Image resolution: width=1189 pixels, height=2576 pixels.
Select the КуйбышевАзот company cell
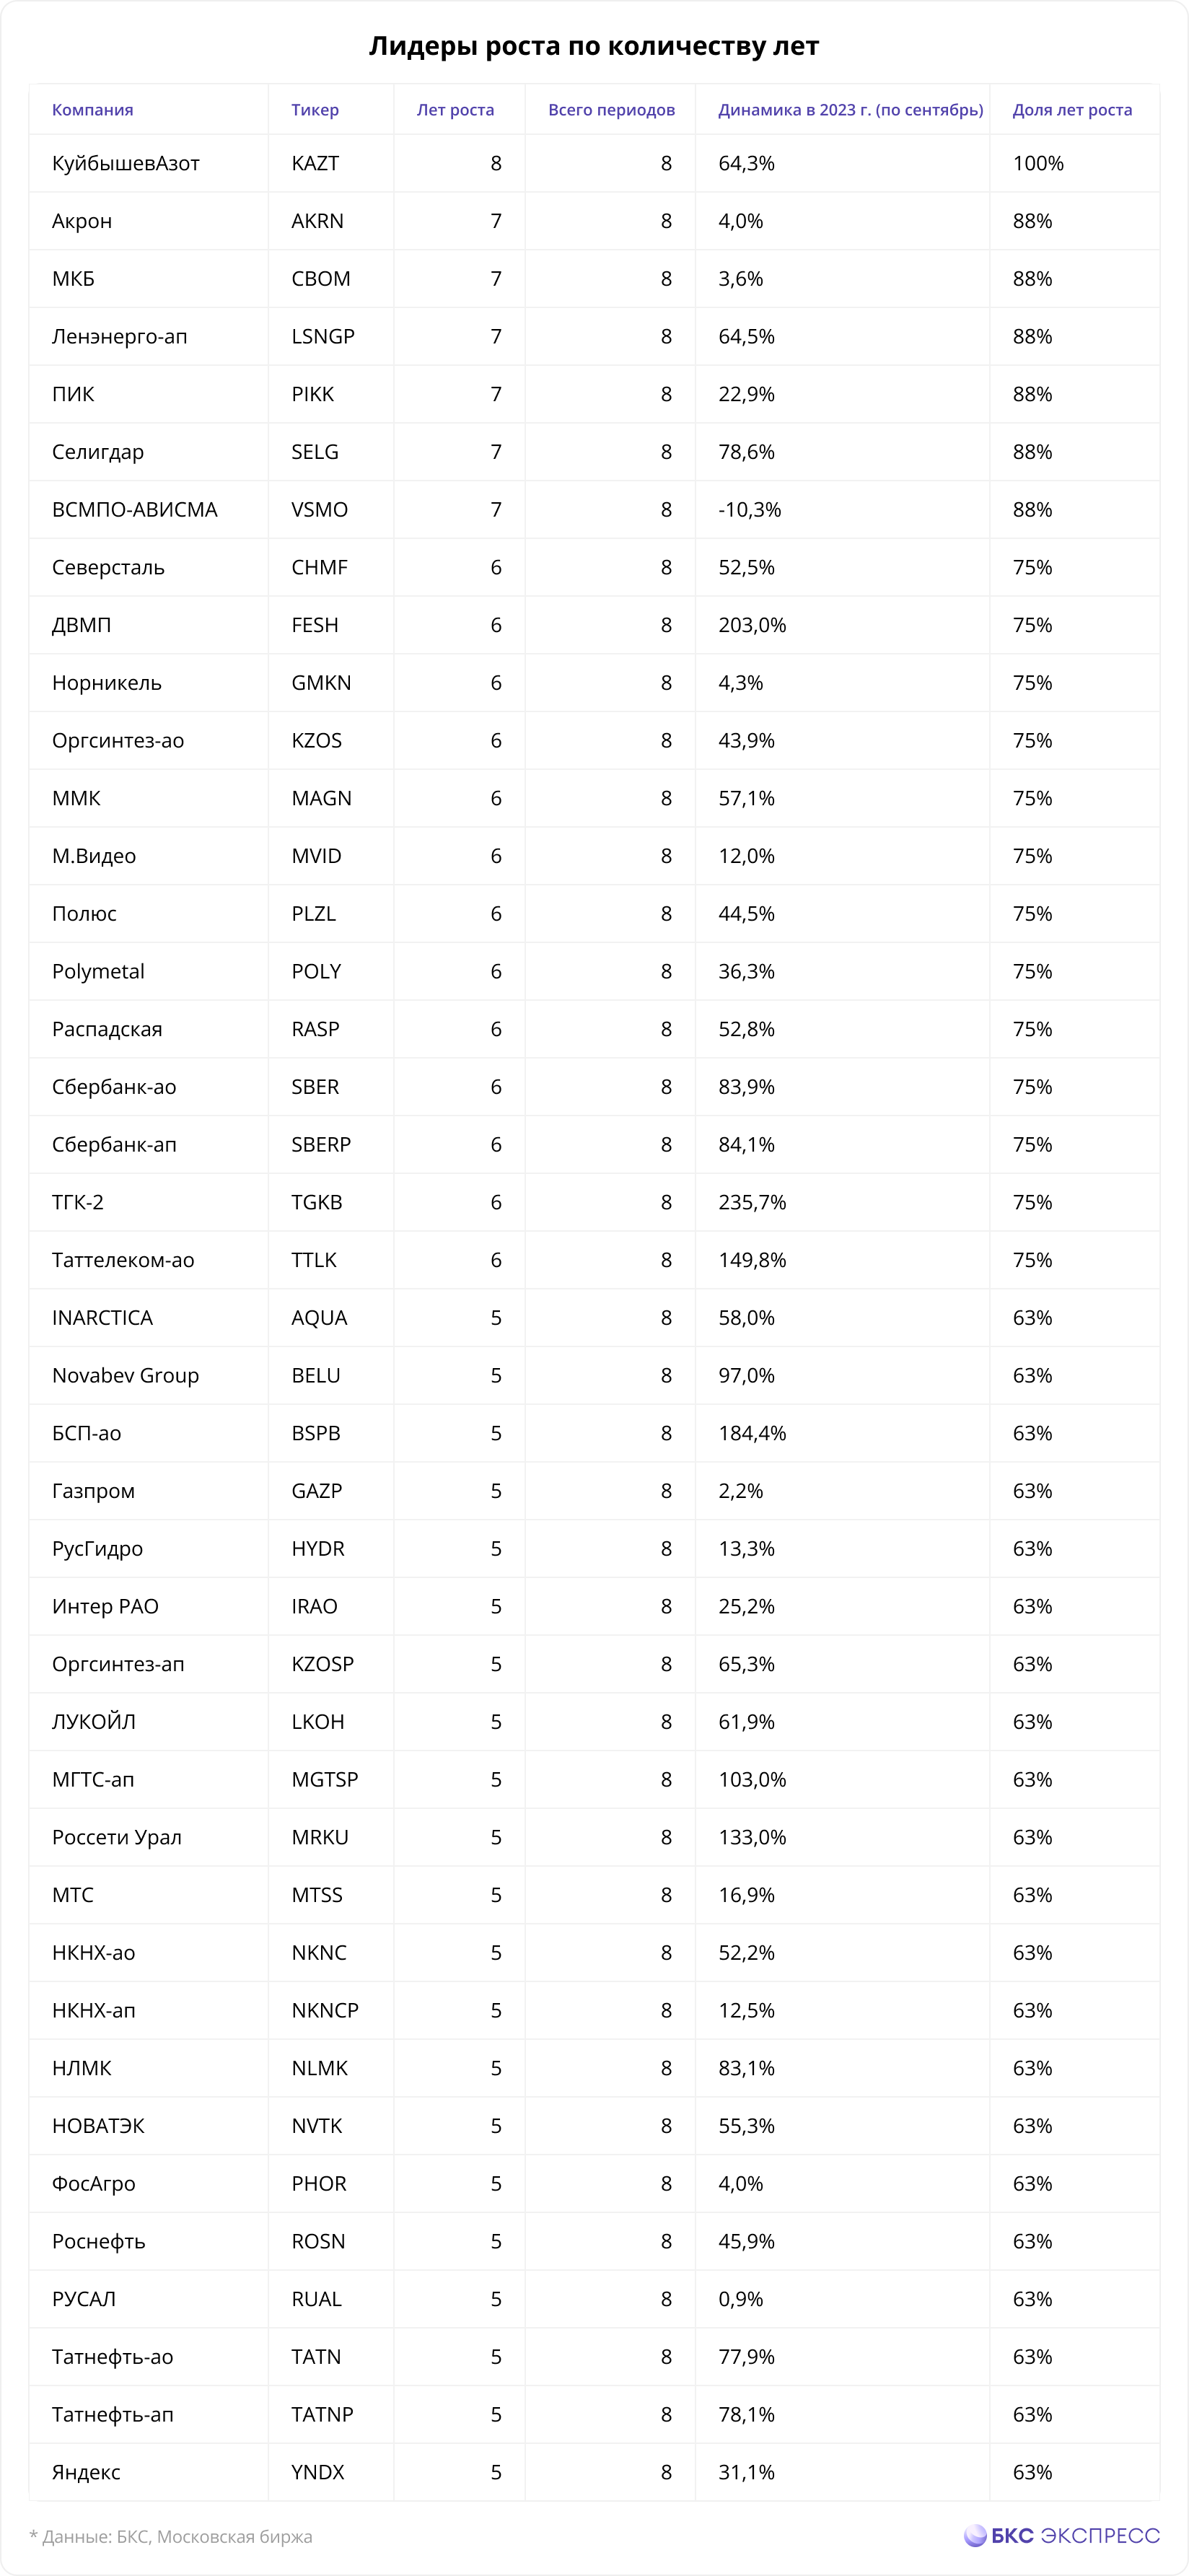coord(126,163)
